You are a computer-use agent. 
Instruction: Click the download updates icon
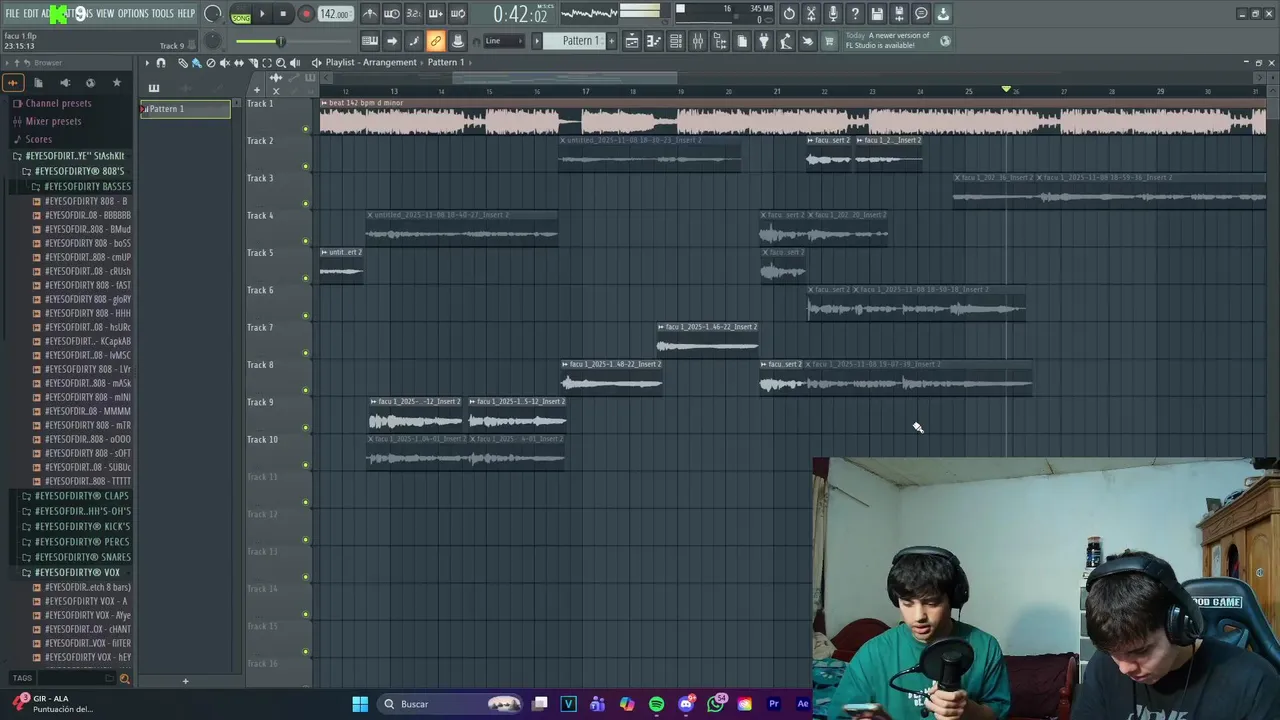[943, 14]
